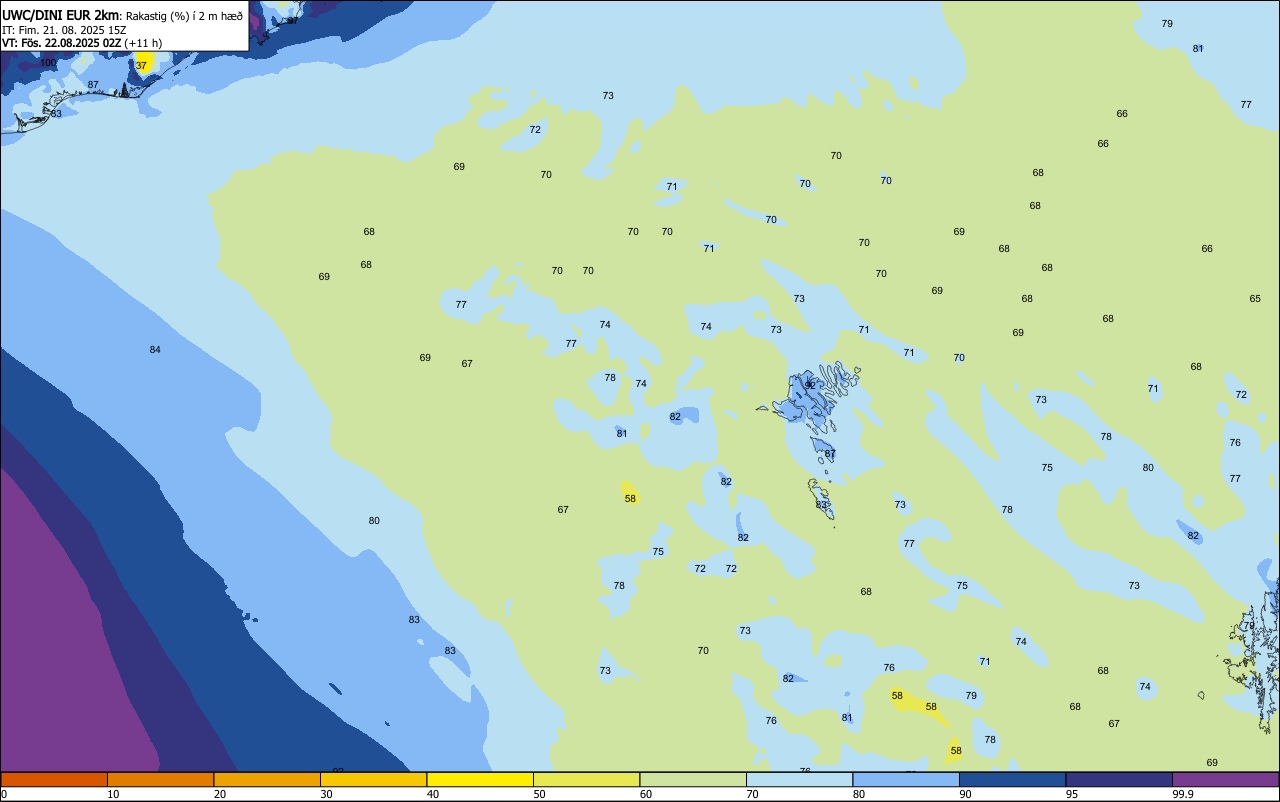
Task: Click the 'VT: Fös. 22.08.2025 02Z' line
Action: point(62,43)
